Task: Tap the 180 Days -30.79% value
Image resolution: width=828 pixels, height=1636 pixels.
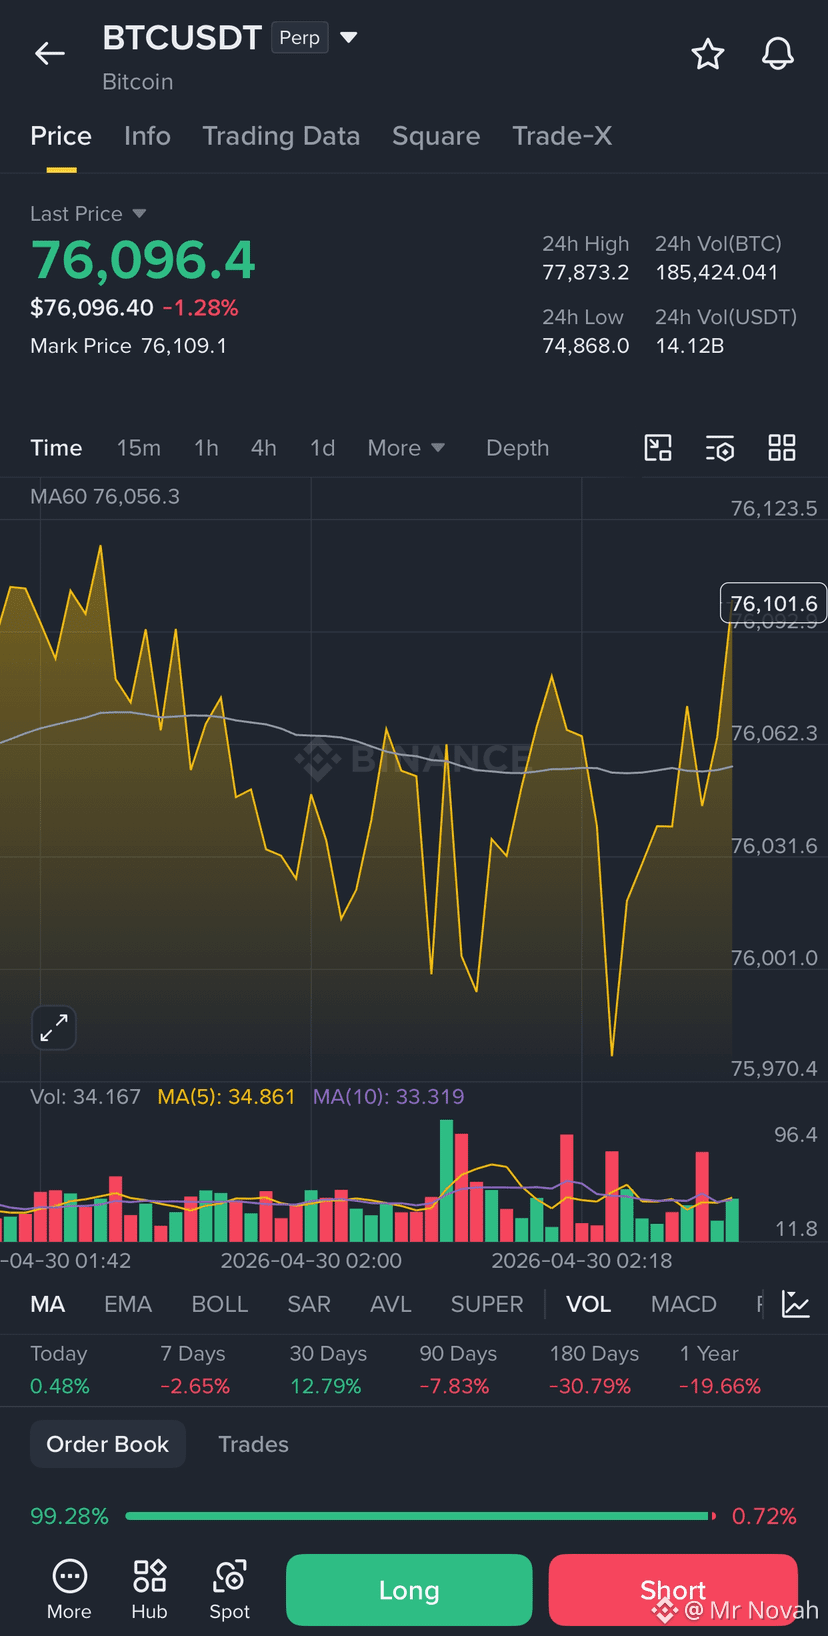Action: 590,1386
